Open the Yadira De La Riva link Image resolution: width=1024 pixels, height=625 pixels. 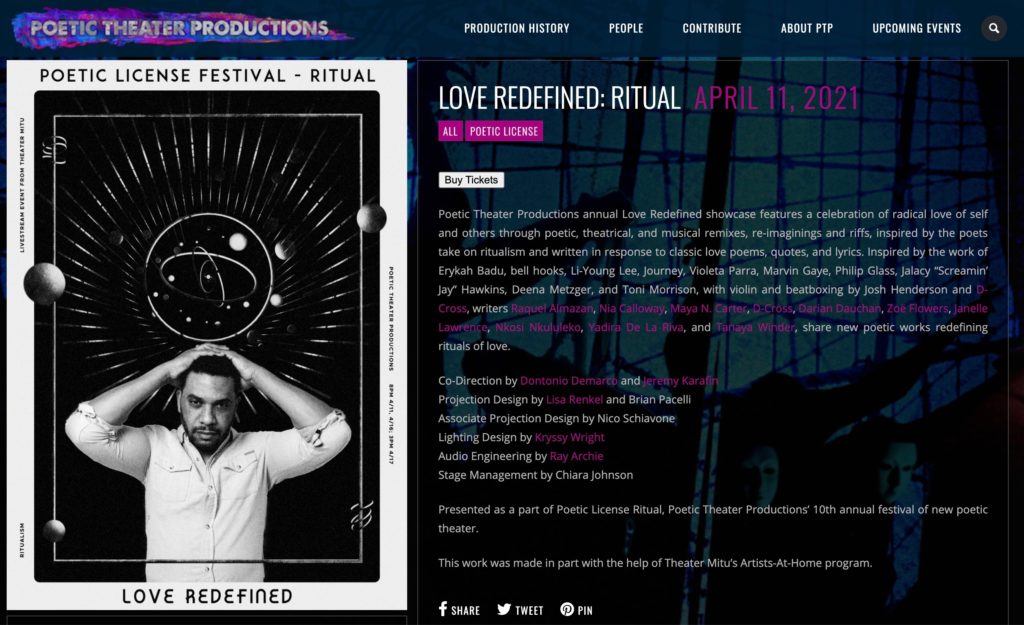click(635, 327)
